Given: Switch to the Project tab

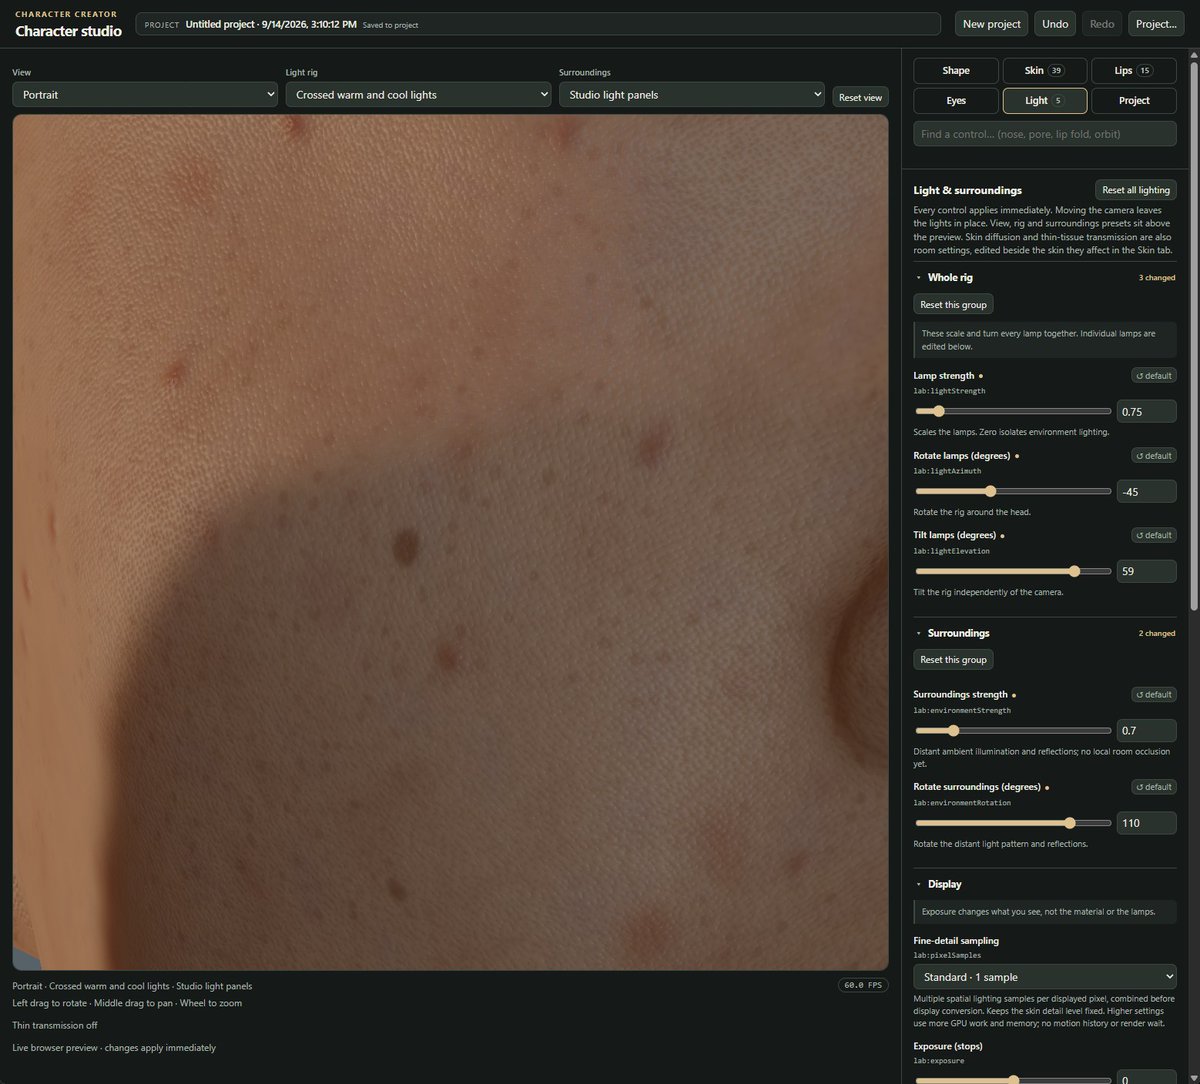Looking at the screenshot, I should pyautogui.click(x=1133, y=101).
